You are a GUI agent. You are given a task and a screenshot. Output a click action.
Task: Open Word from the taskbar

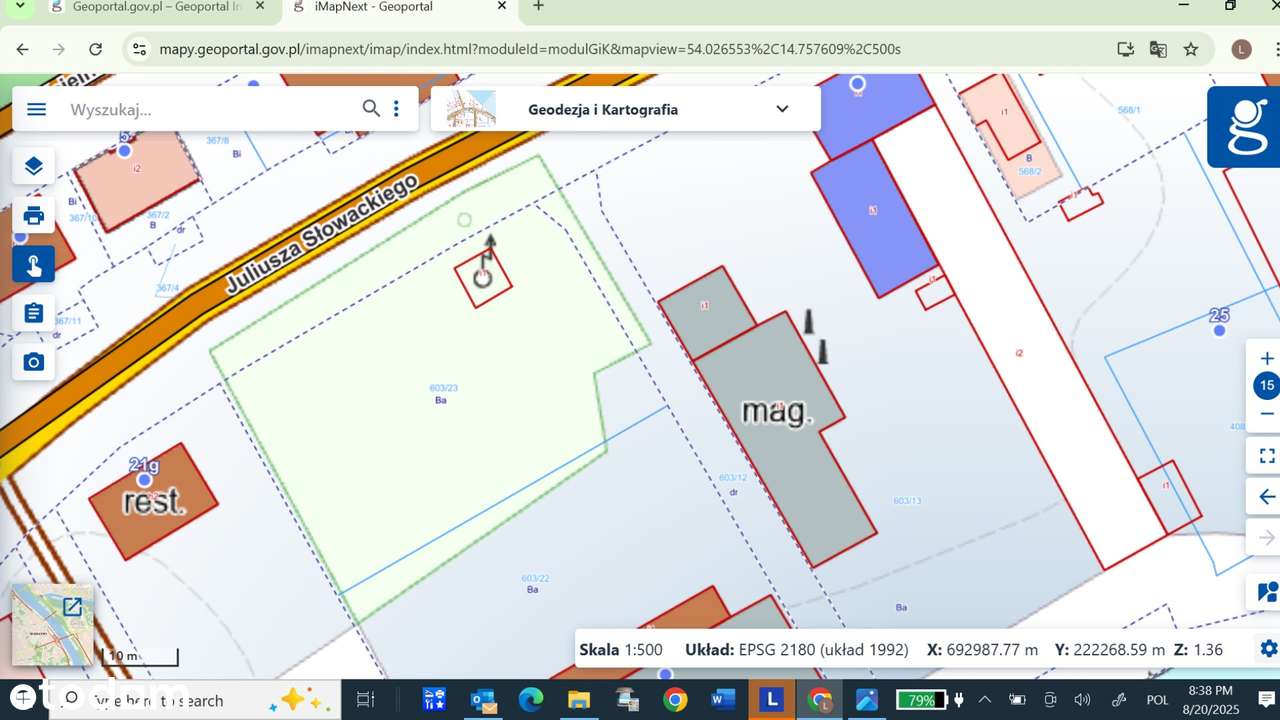(723, 699)
